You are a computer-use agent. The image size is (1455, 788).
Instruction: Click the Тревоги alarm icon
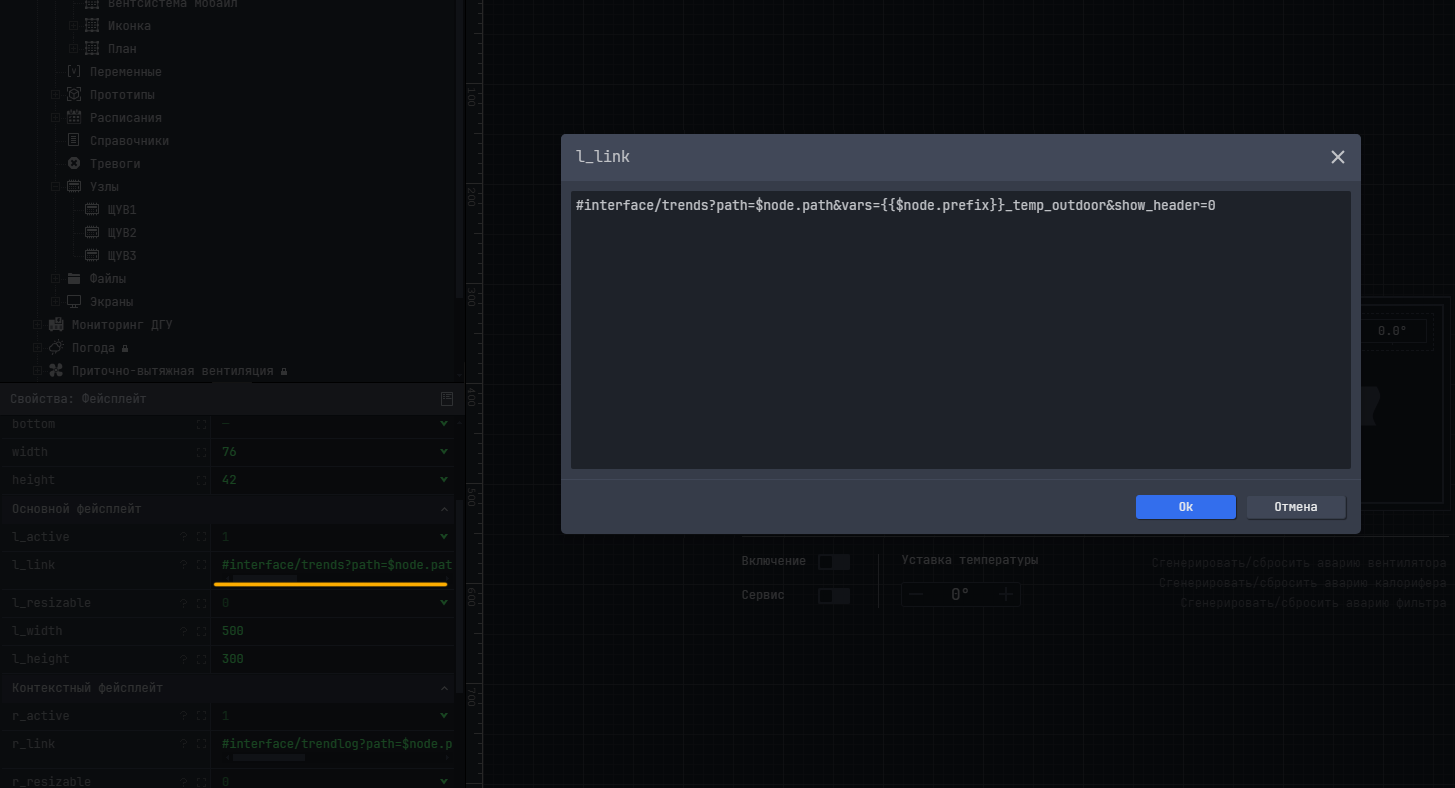(x=74, y=164)
